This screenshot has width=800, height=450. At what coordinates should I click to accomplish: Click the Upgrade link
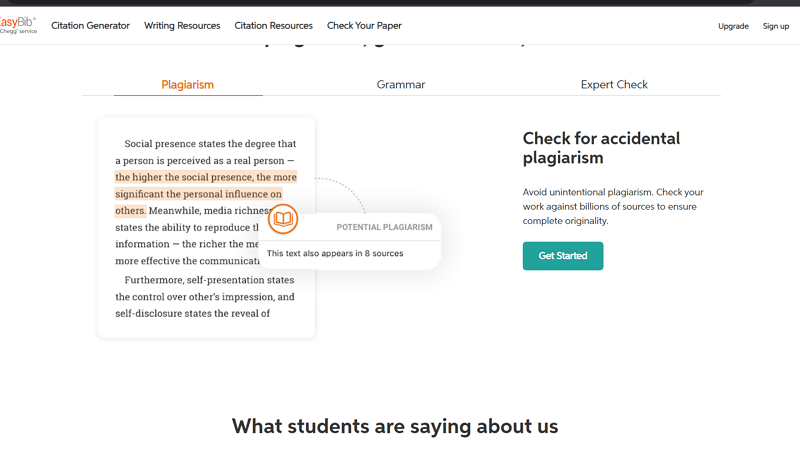(733, 26)
